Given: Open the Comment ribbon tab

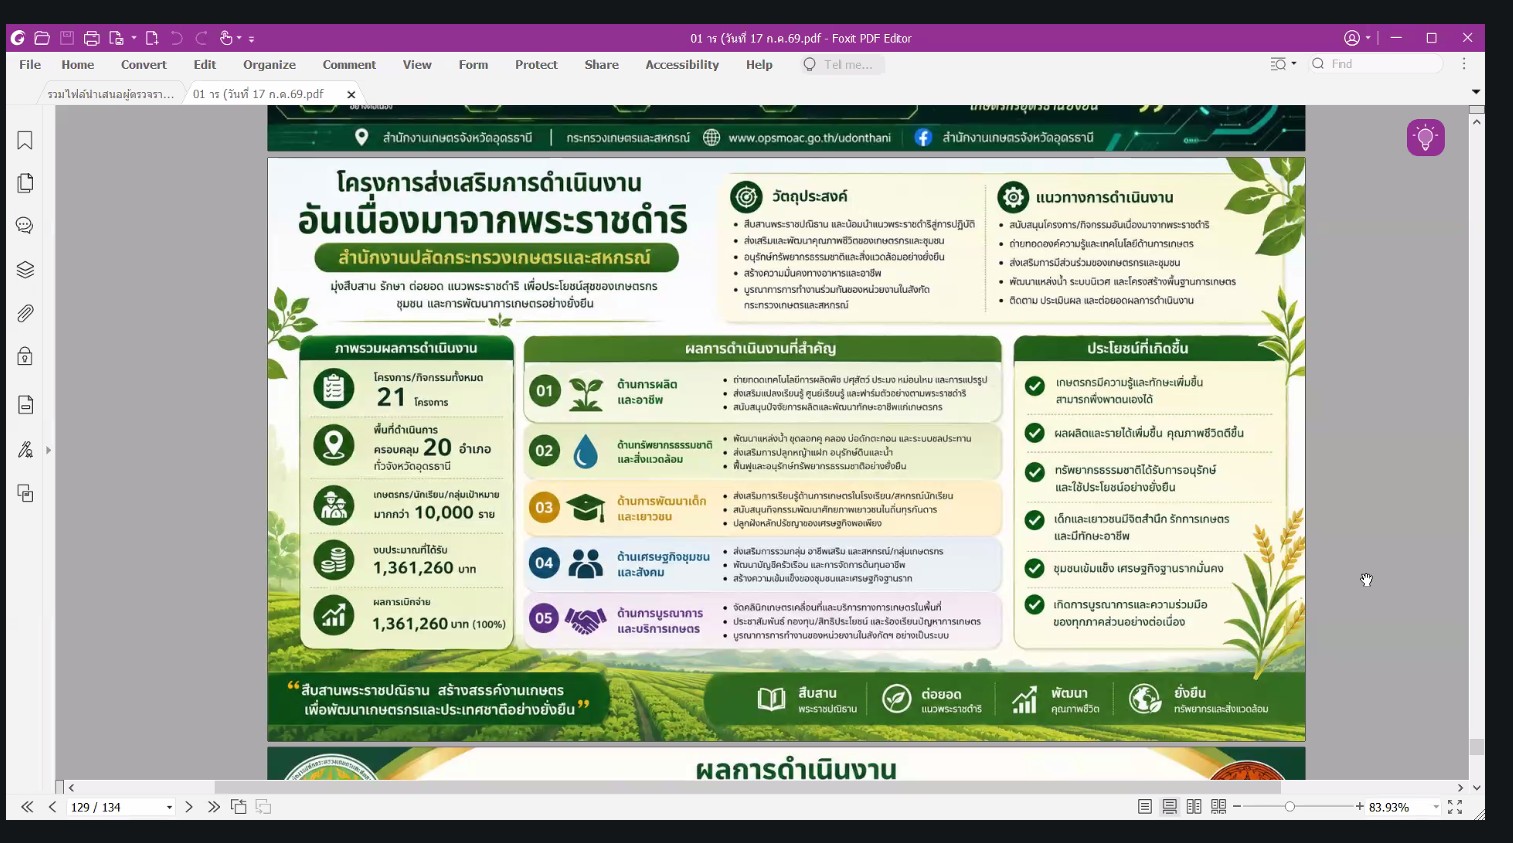Looking at the screenshot, I should tap(349, 64).
